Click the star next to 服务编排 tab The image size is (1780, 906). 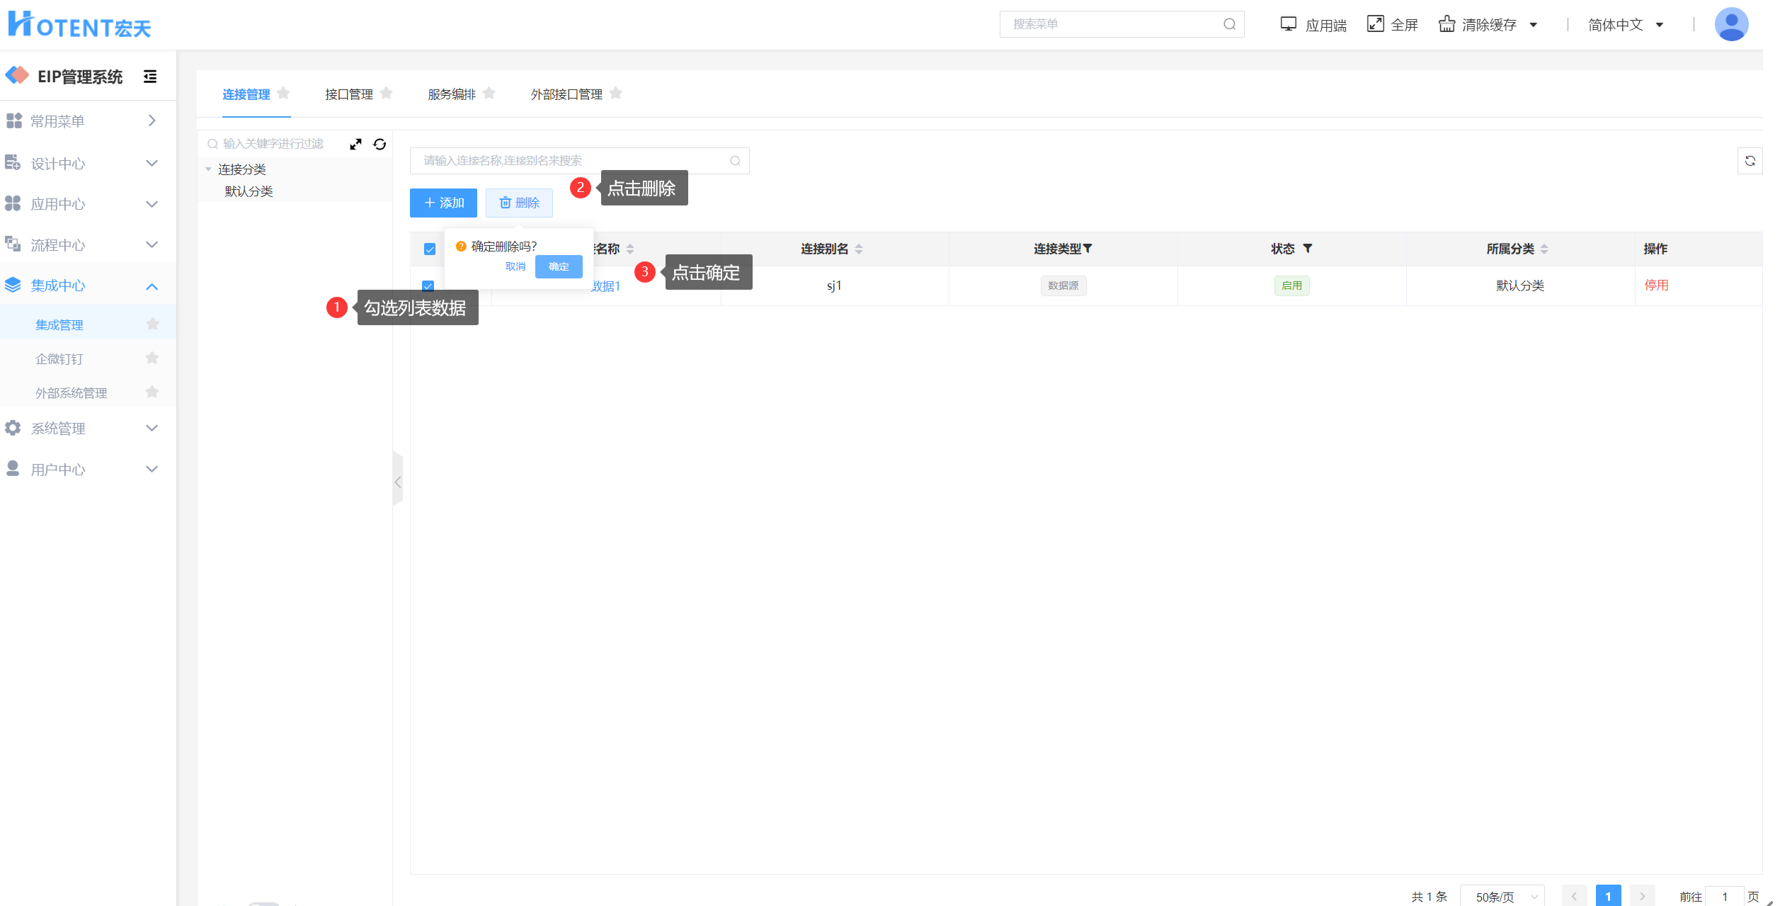(x=489, y=93)
